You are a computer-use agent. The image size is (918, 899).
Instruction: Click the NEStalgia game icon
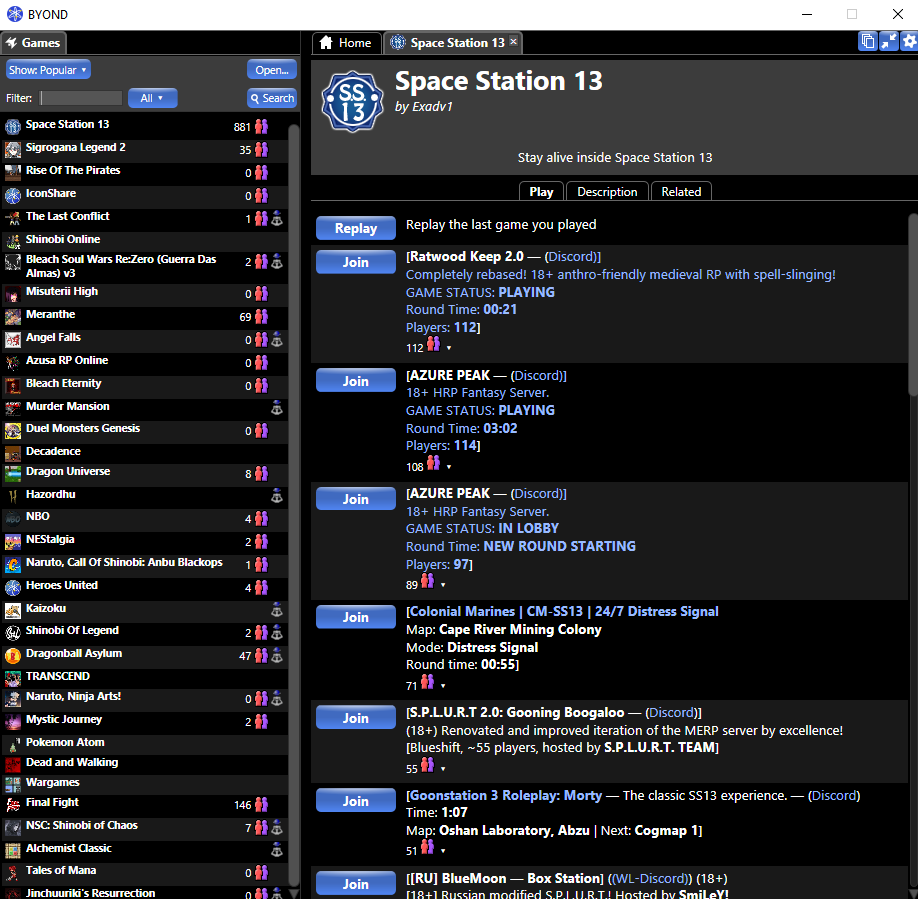13,542
